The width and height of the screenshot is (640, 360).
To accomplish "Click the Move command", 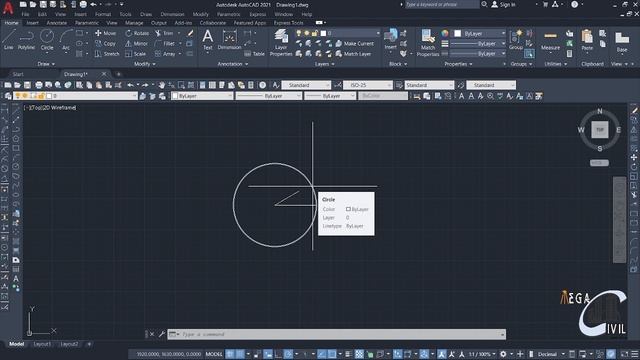I will (x=106, y=33).
